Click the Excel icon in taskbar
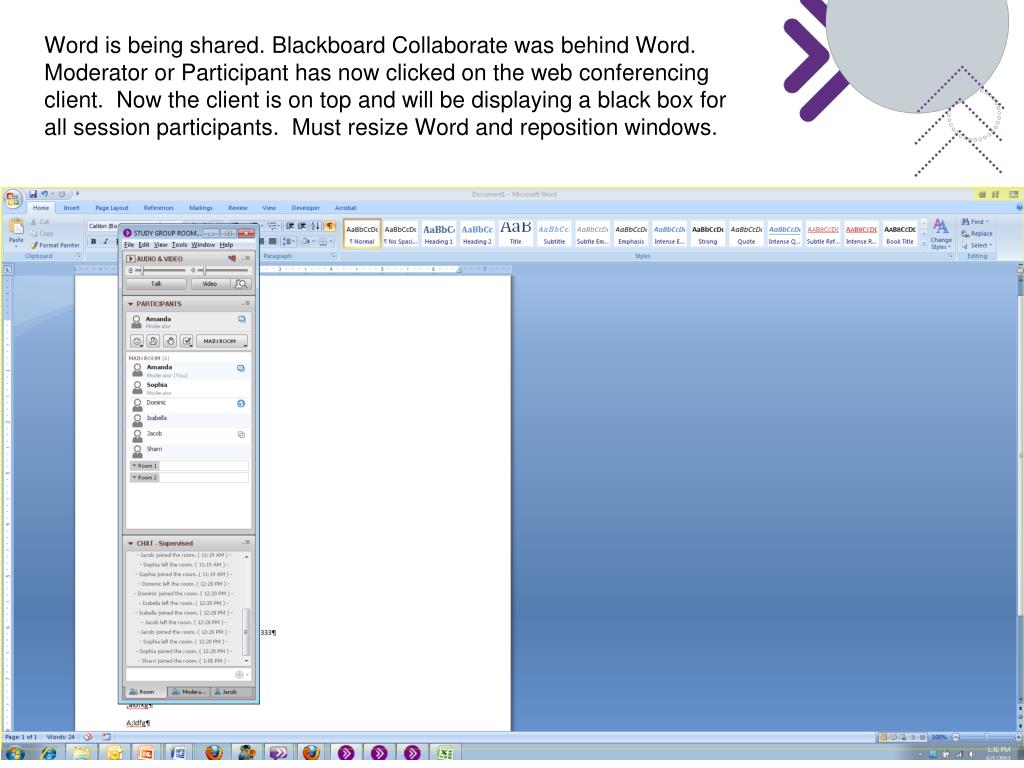The image size is (1024, 768). pos(445,753)
